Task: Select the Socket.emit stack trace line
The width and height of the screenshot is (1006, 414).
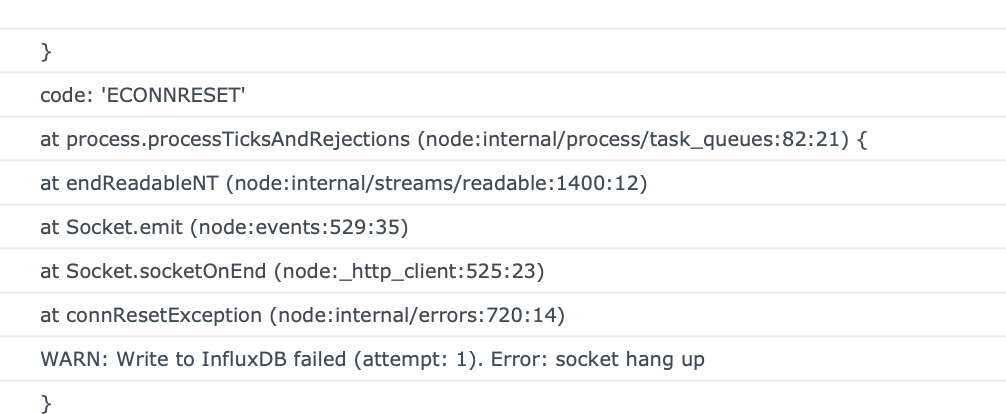Action: [225, 227]
